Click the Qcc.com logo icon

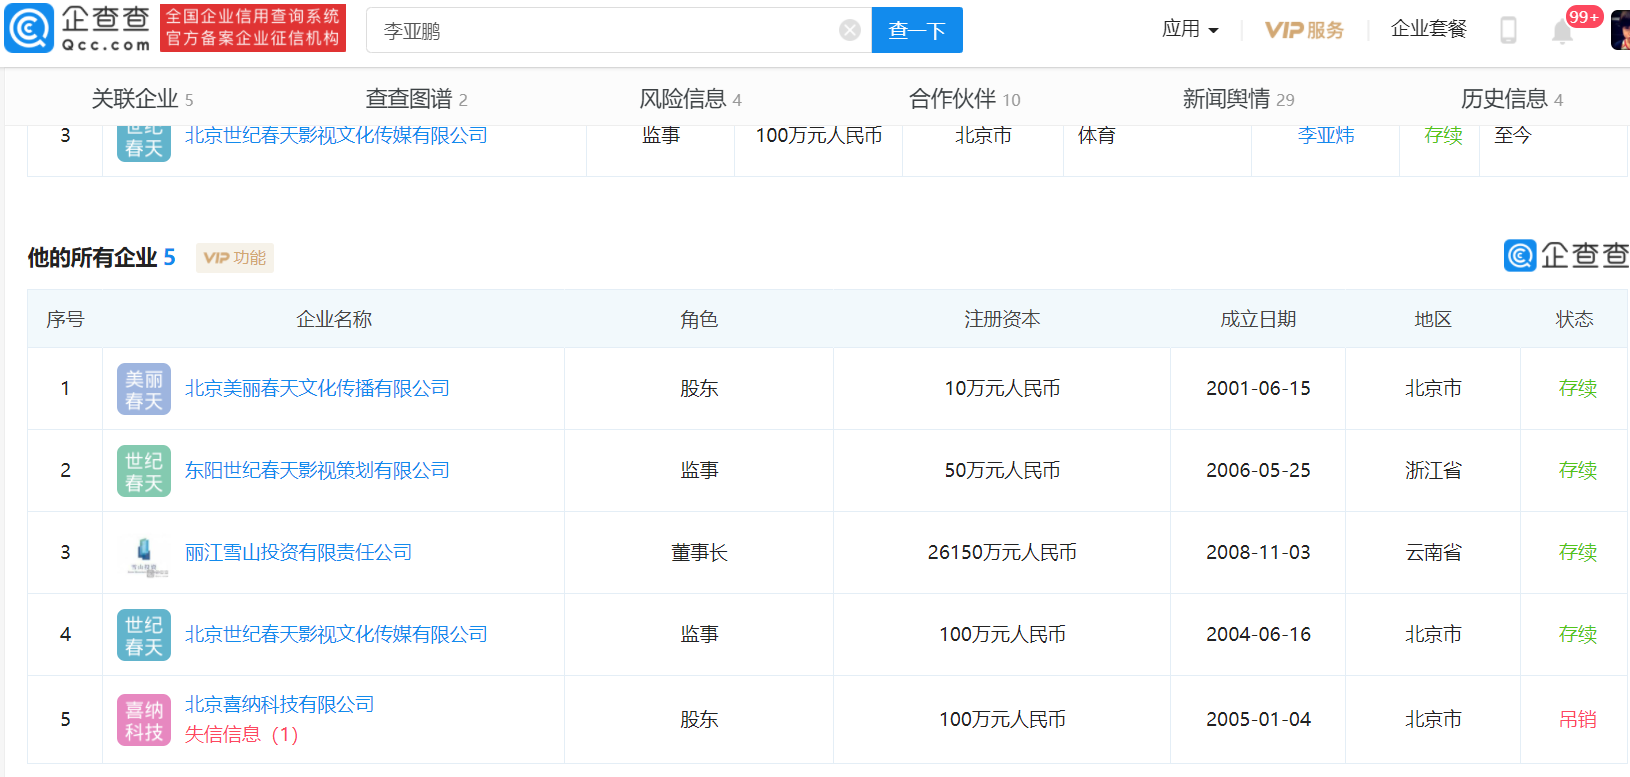[x=30, y=29]
